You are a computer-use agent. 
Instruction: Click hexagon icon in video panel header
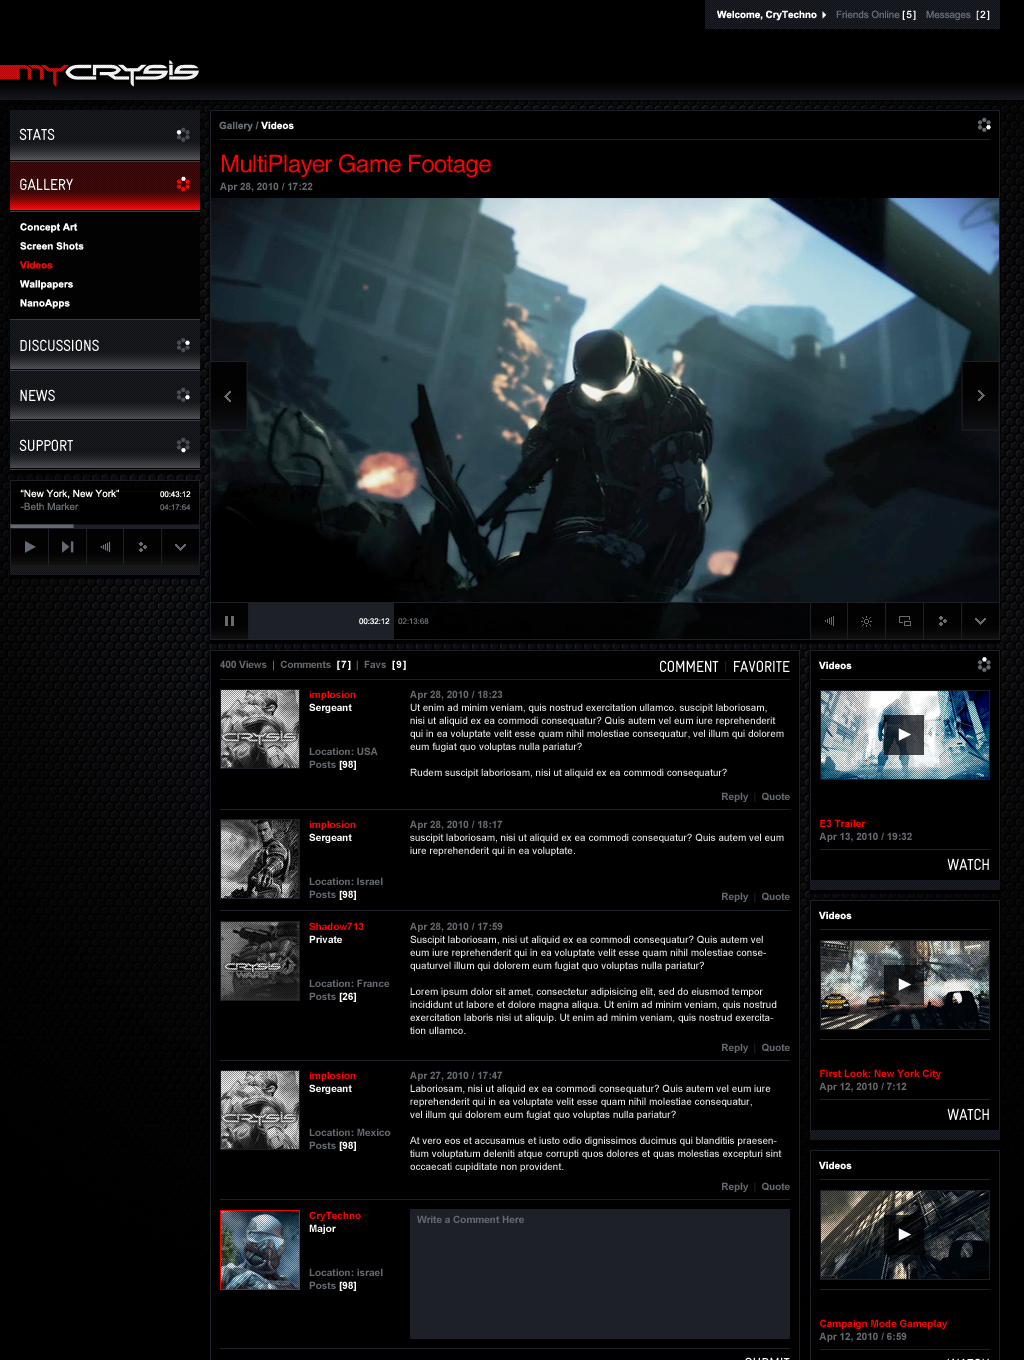pos(984,125)
